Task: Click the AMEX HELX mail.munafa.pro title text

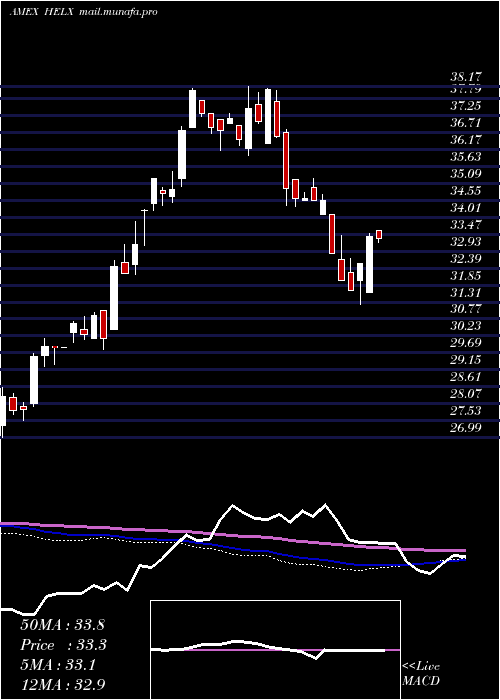Action: pos(83,12)
